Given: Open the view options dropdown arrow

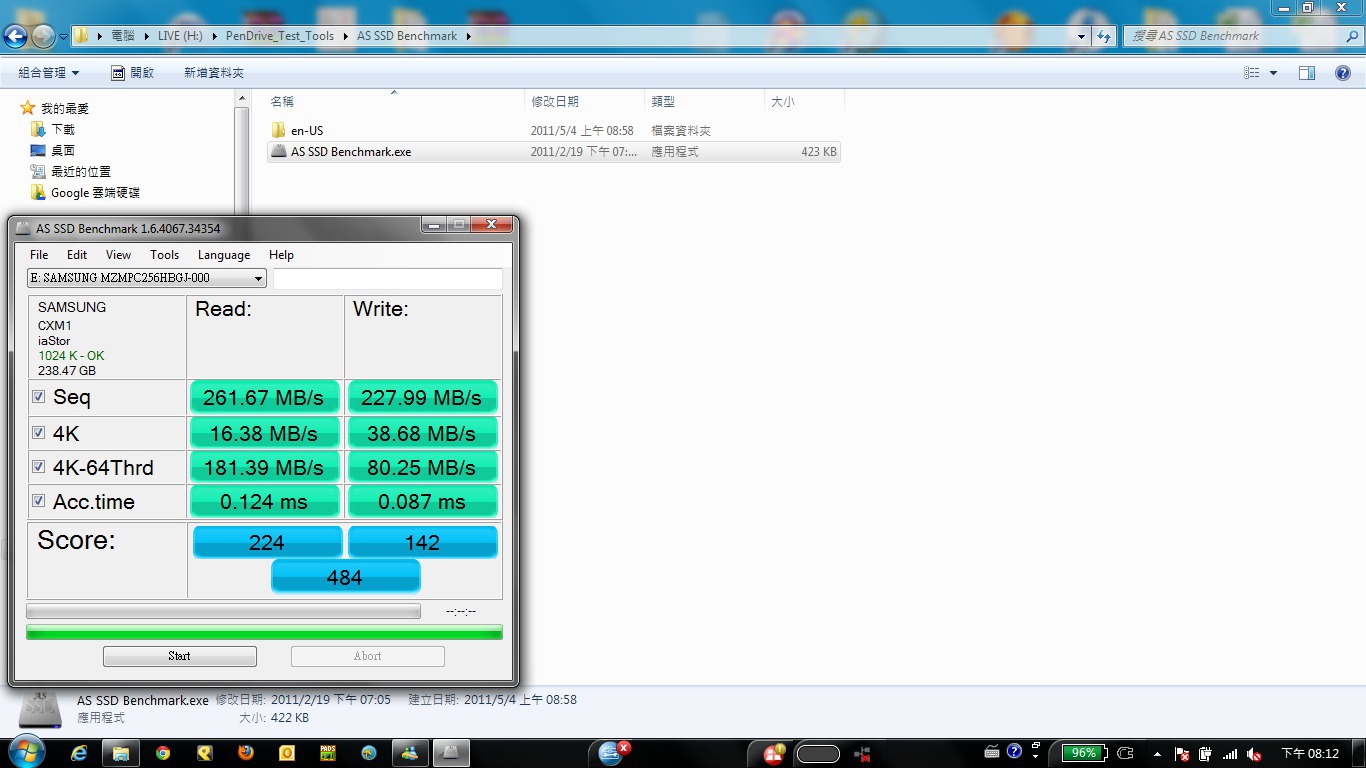Looking at the screenshot, I should point(1273,73).
